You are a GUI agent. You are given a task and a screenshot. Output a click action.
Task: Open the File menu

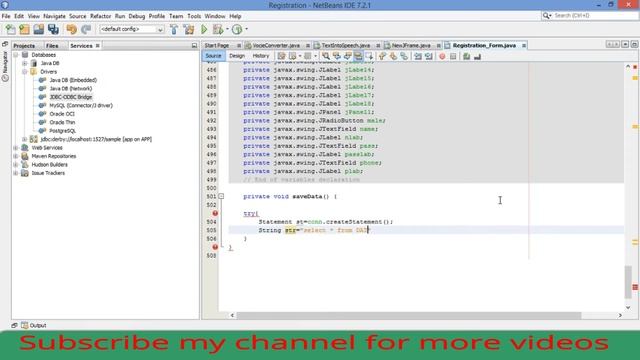tap(6, 16)
